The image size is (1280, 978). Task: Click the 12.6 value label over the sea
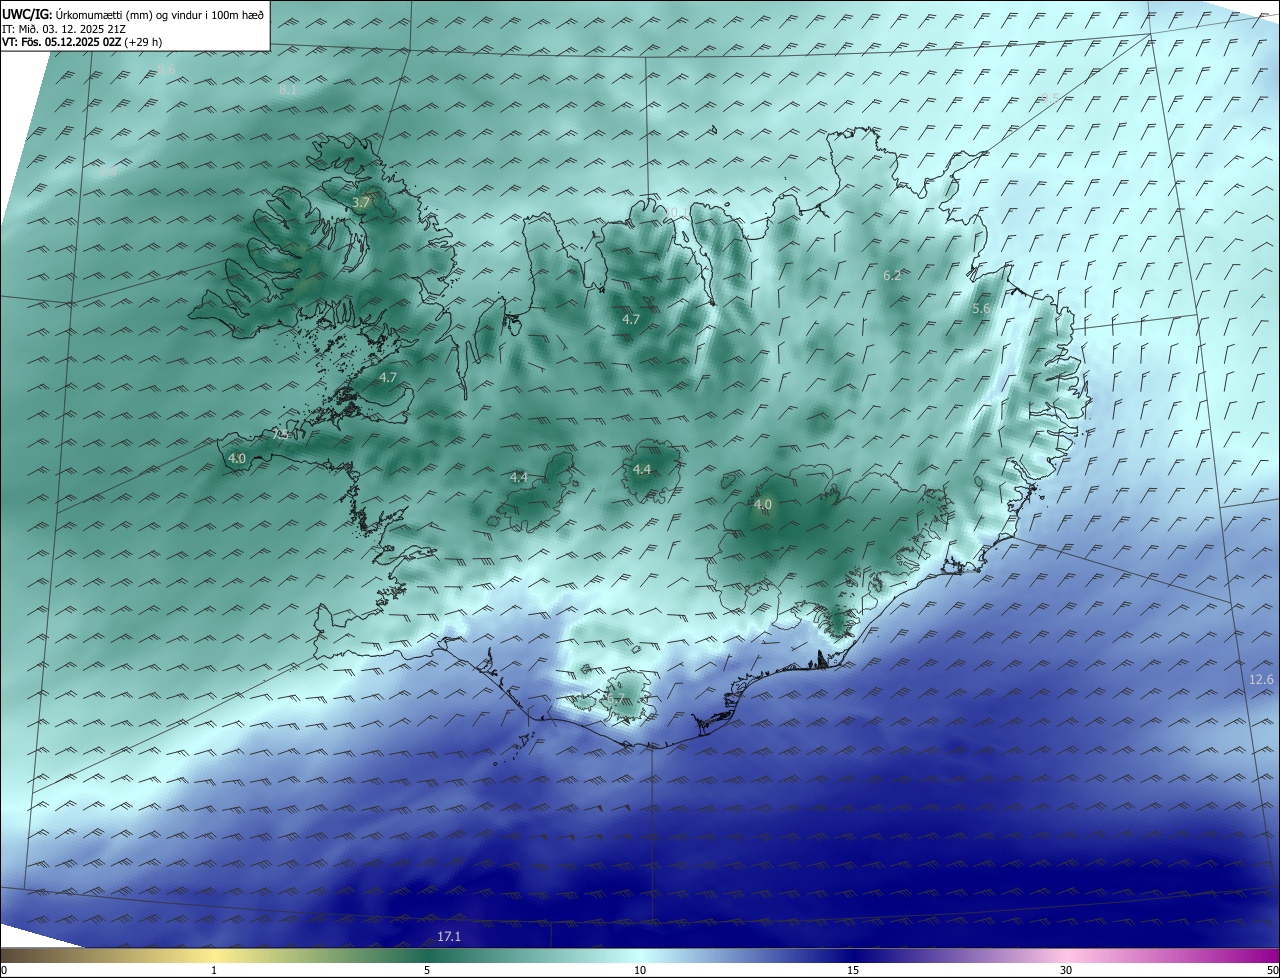click(1262, 680)
